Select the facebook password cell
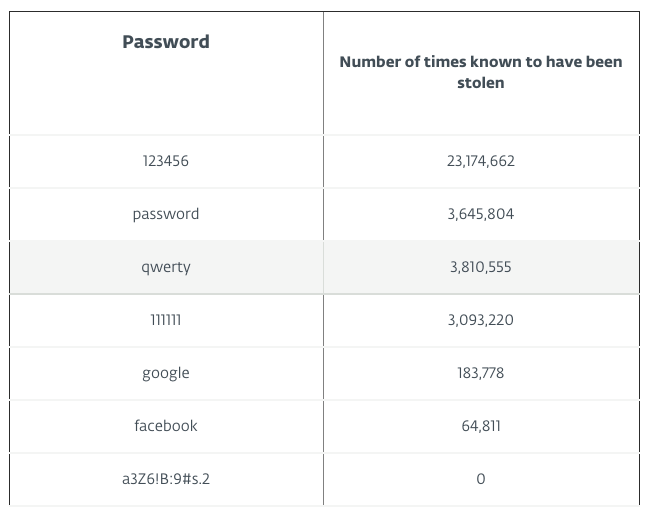This screenshot has height=518, width=649. [166, 426]
